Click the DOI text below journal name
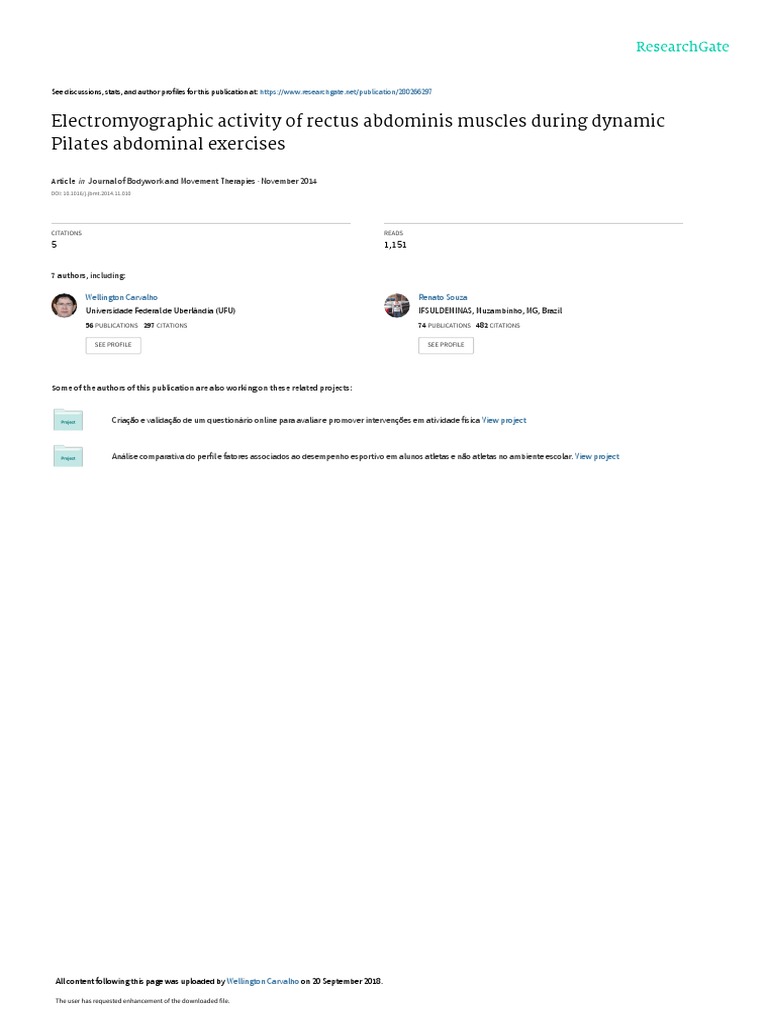768x1024 pixels. 90,193
